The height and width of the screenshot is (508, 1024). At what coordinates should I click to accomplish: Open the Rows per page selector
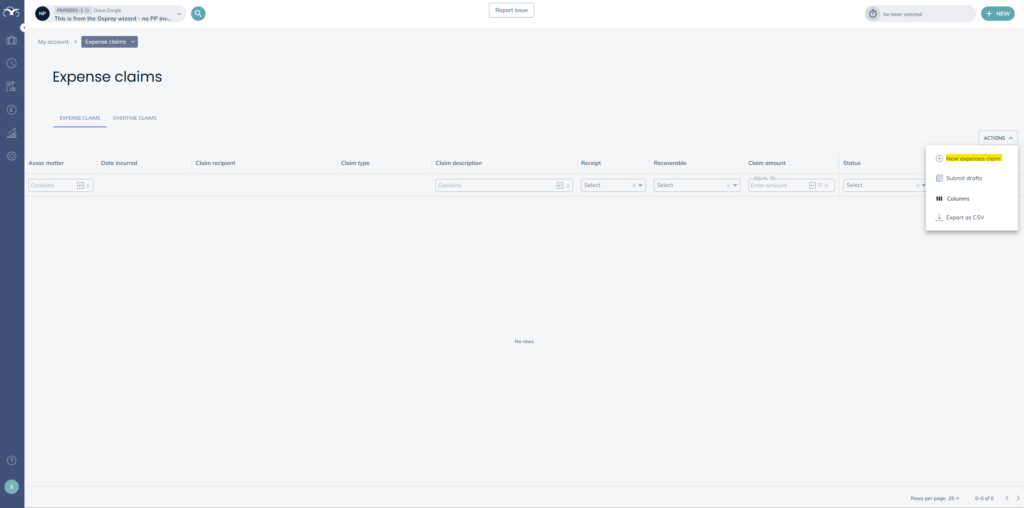953,497
